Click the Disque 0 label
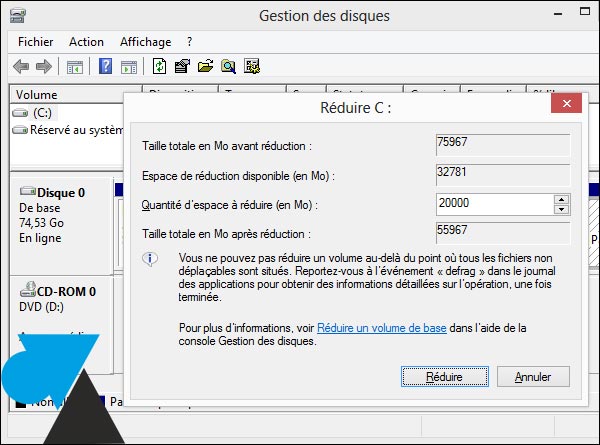Screen dimensions: 600x445 [61, 192]
